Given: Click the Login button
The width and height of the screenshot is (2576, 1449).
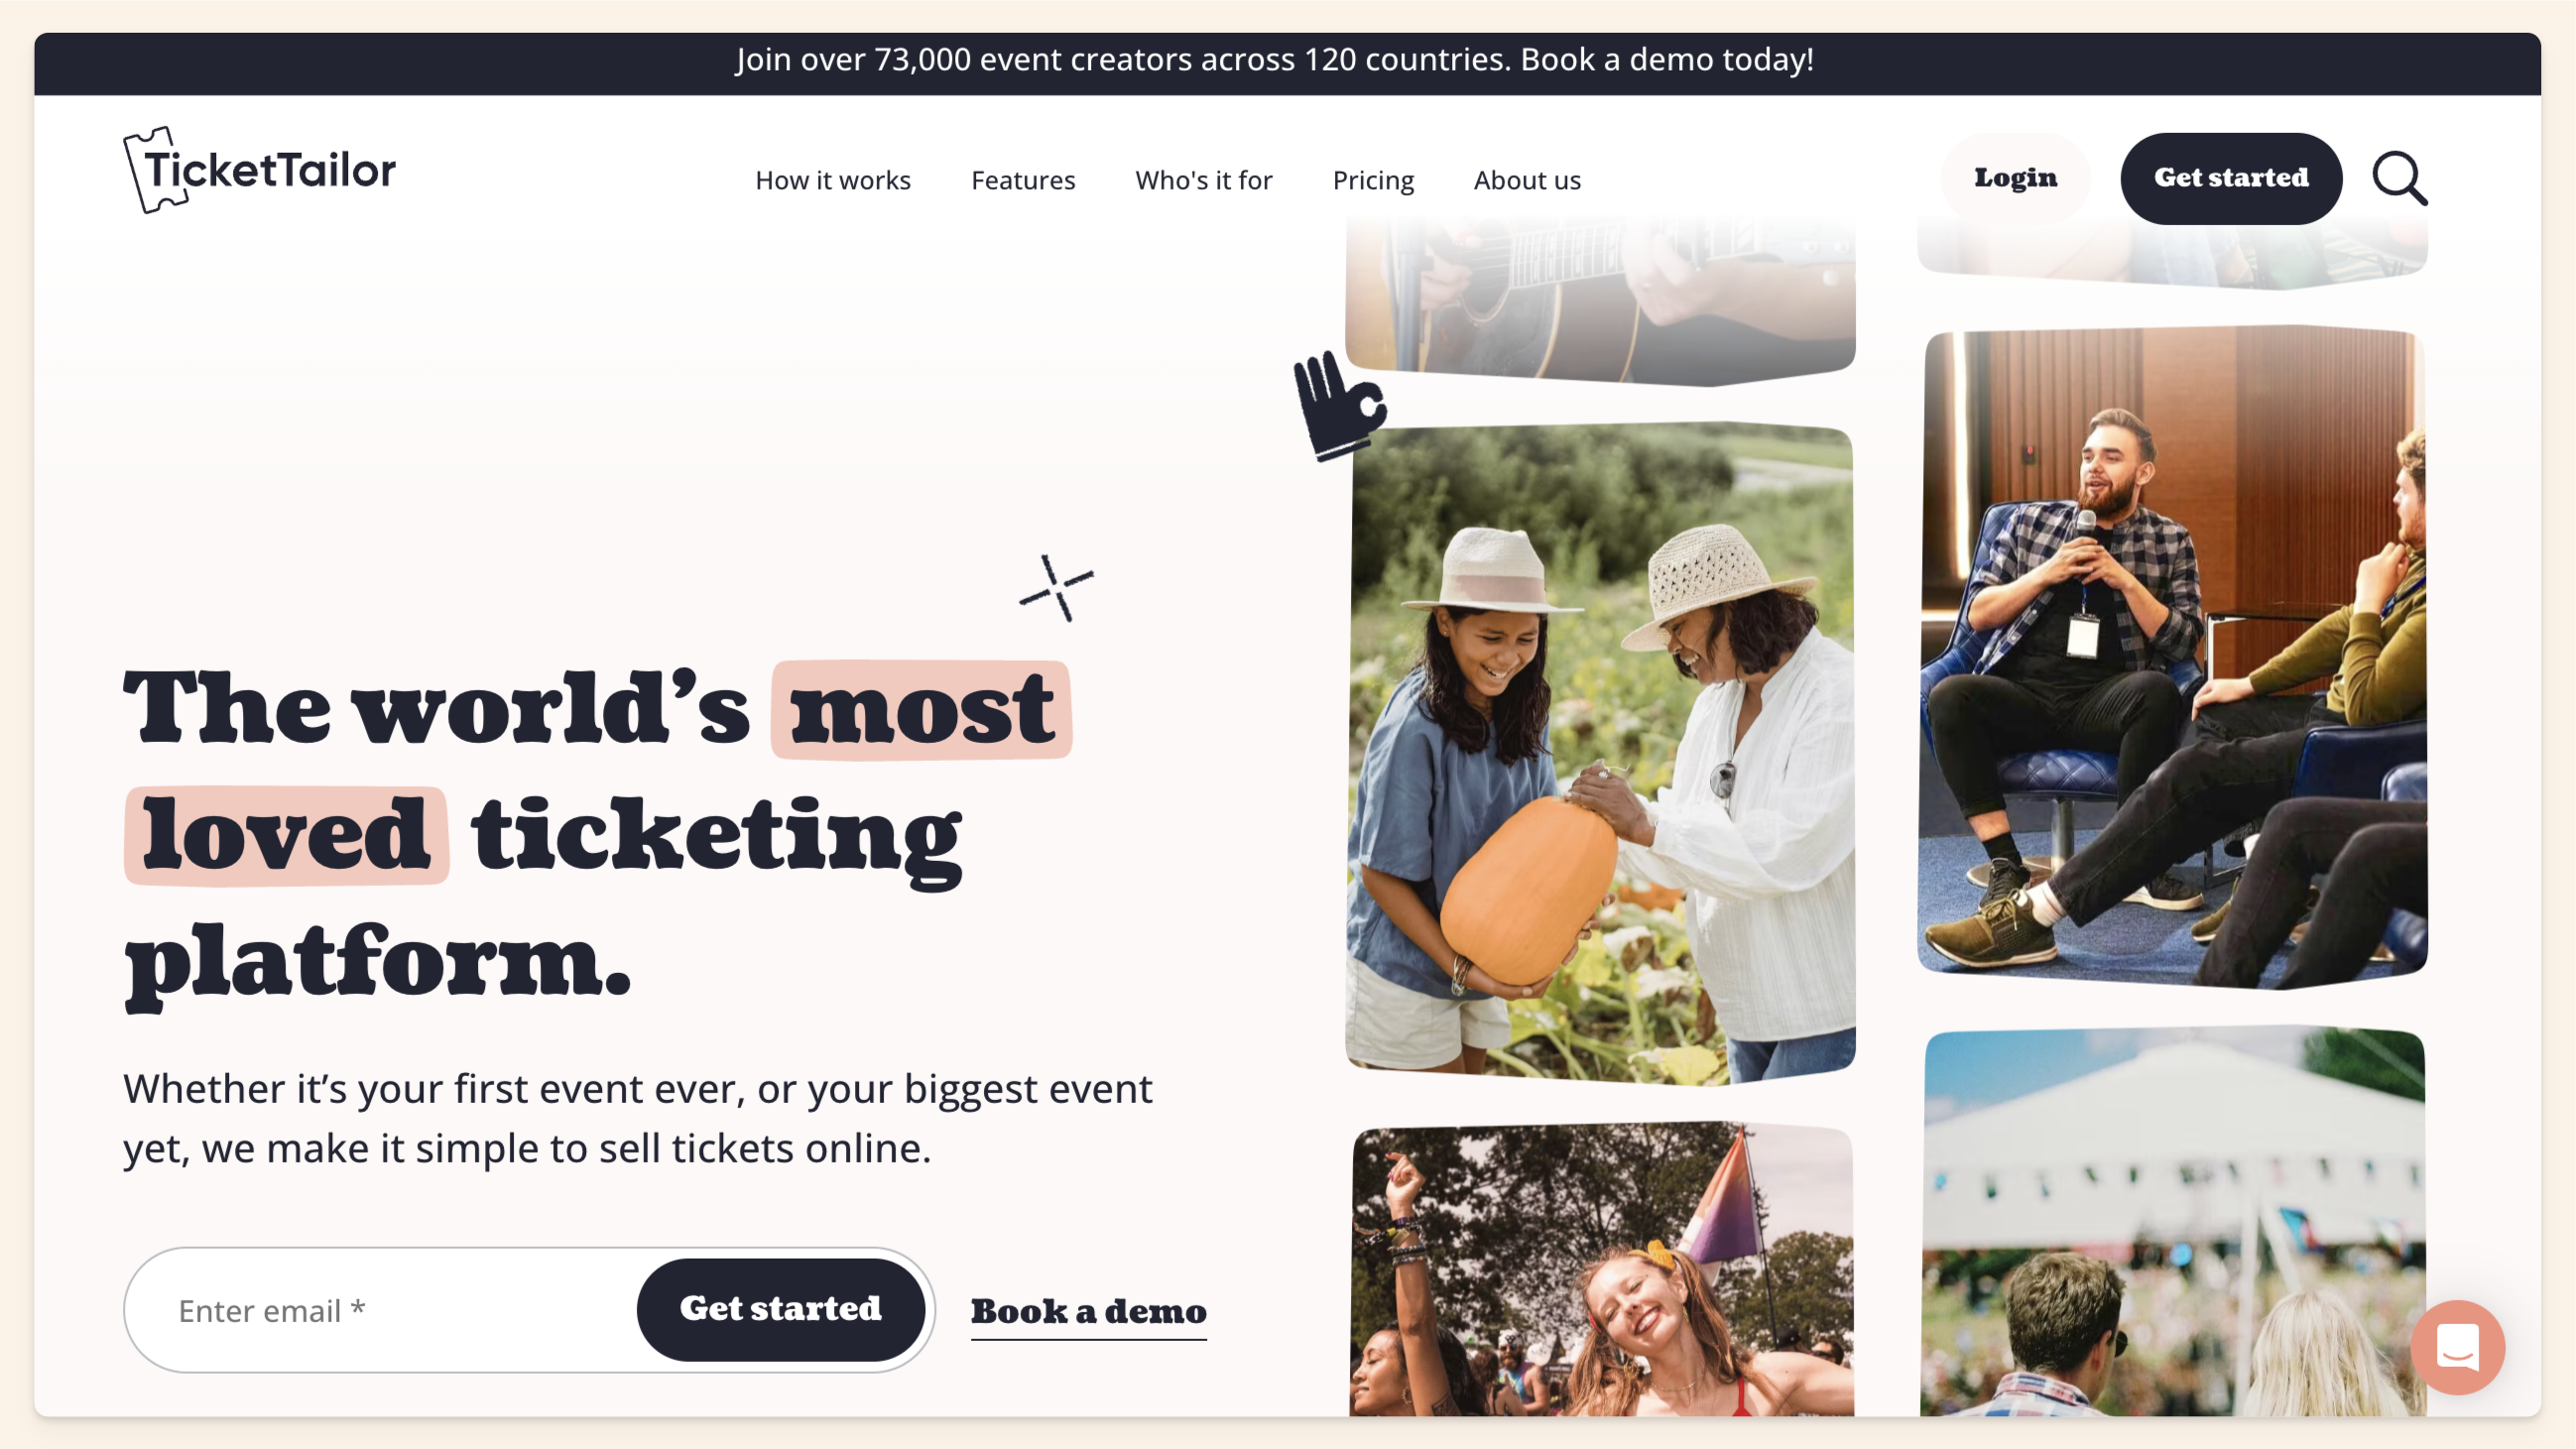Looking at the screenshot, I should tap(2015, 178).
